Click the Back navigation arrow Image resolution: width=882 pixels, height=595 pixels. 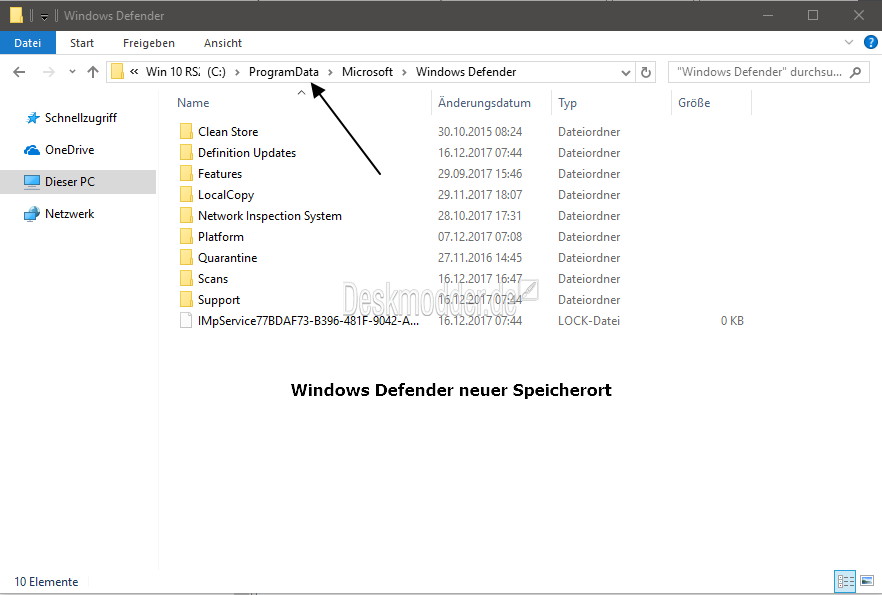[x=19, y=72]
